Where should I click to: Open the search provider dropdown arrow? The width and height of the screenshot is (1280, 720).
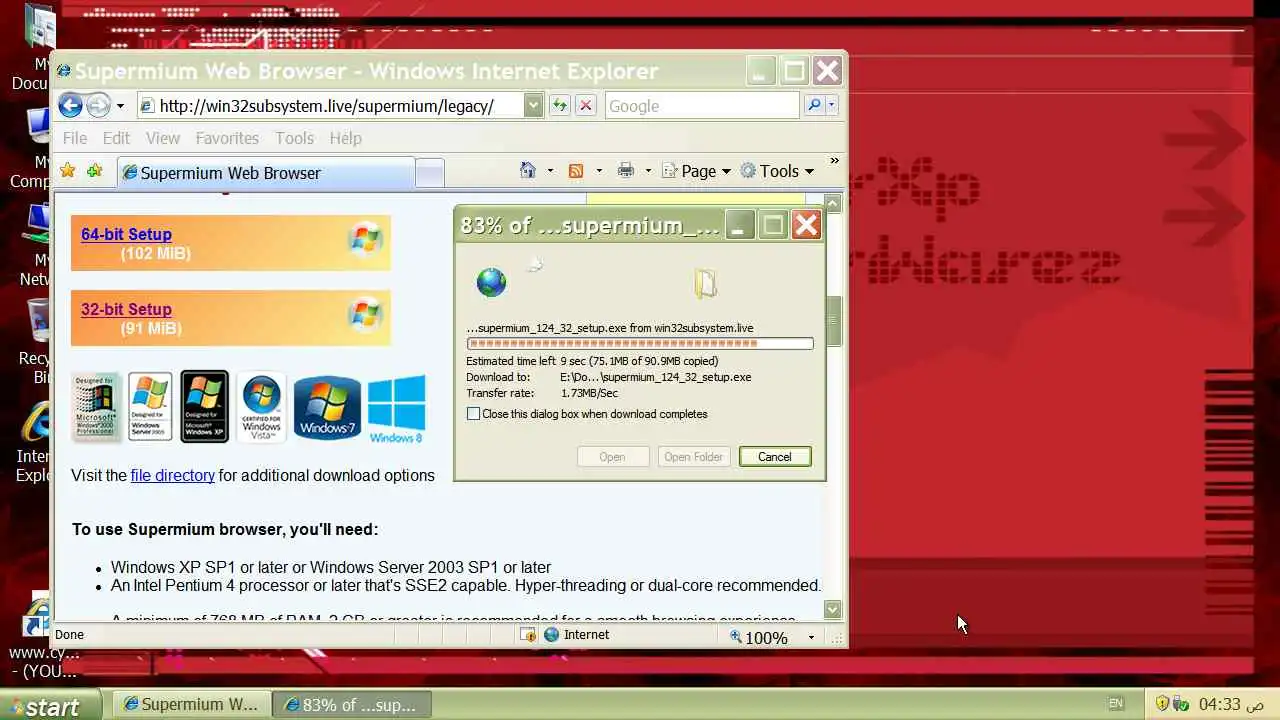(831, 105)
